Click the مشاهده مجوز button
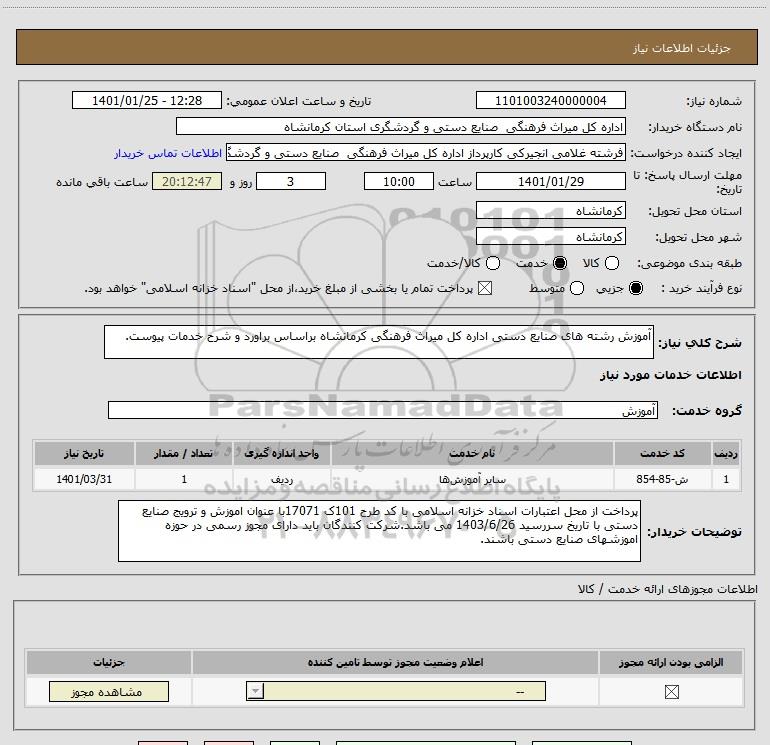The image size is (770, 745). (x=109, y=691)
